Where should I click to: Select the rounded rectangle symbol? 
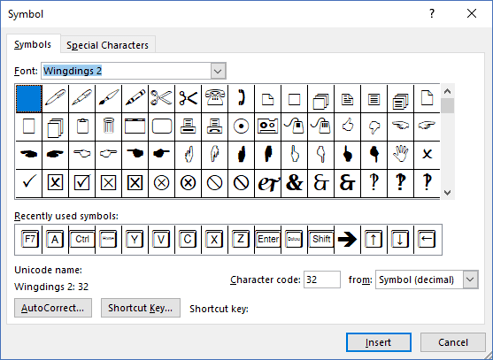point(162,127)
